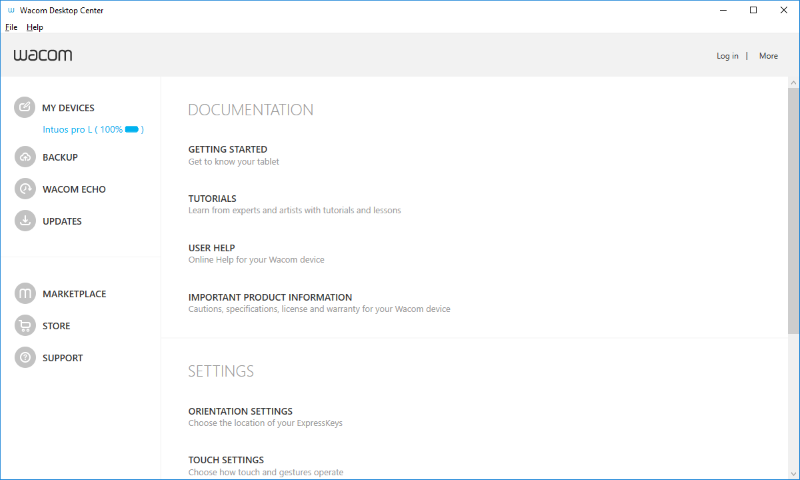
Task: Click the vertical scrollbar thumb
Action: pos(793,211)
